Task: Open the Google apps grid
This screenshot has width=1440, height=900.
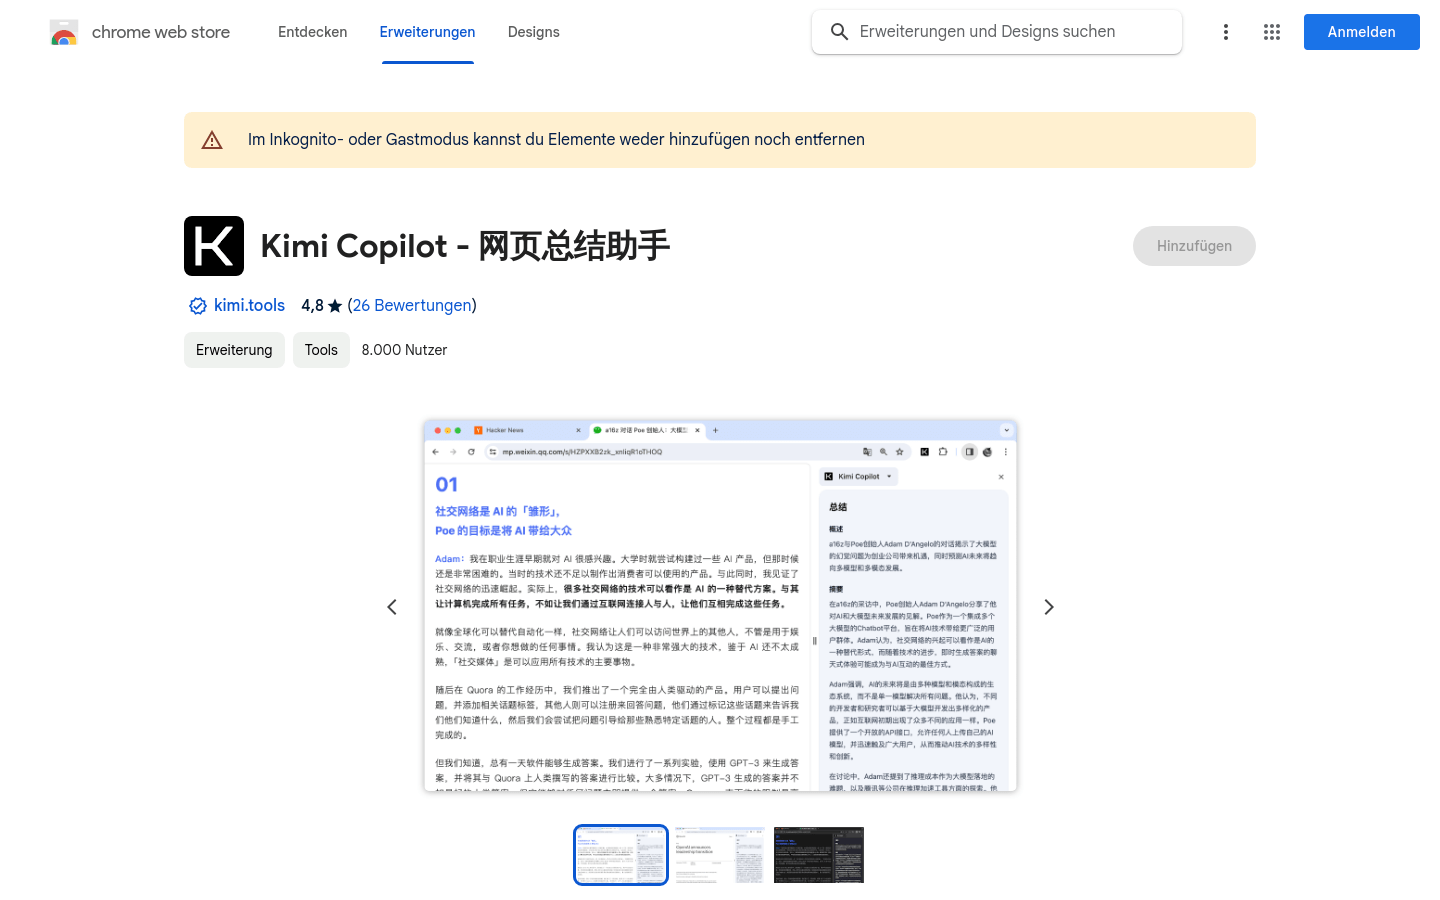Action: (x=1272, y=32)
